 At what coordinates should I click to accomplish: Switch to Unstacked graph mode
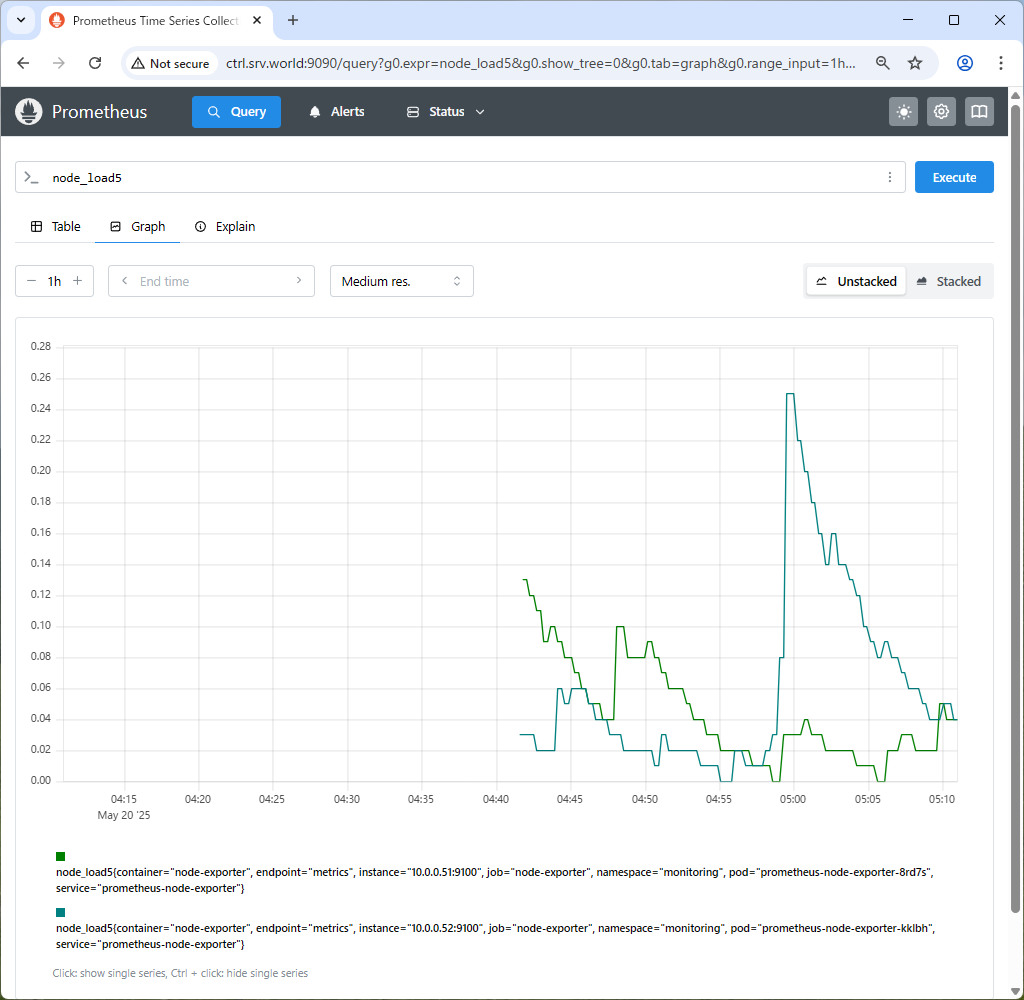click(x=856, y=282)
